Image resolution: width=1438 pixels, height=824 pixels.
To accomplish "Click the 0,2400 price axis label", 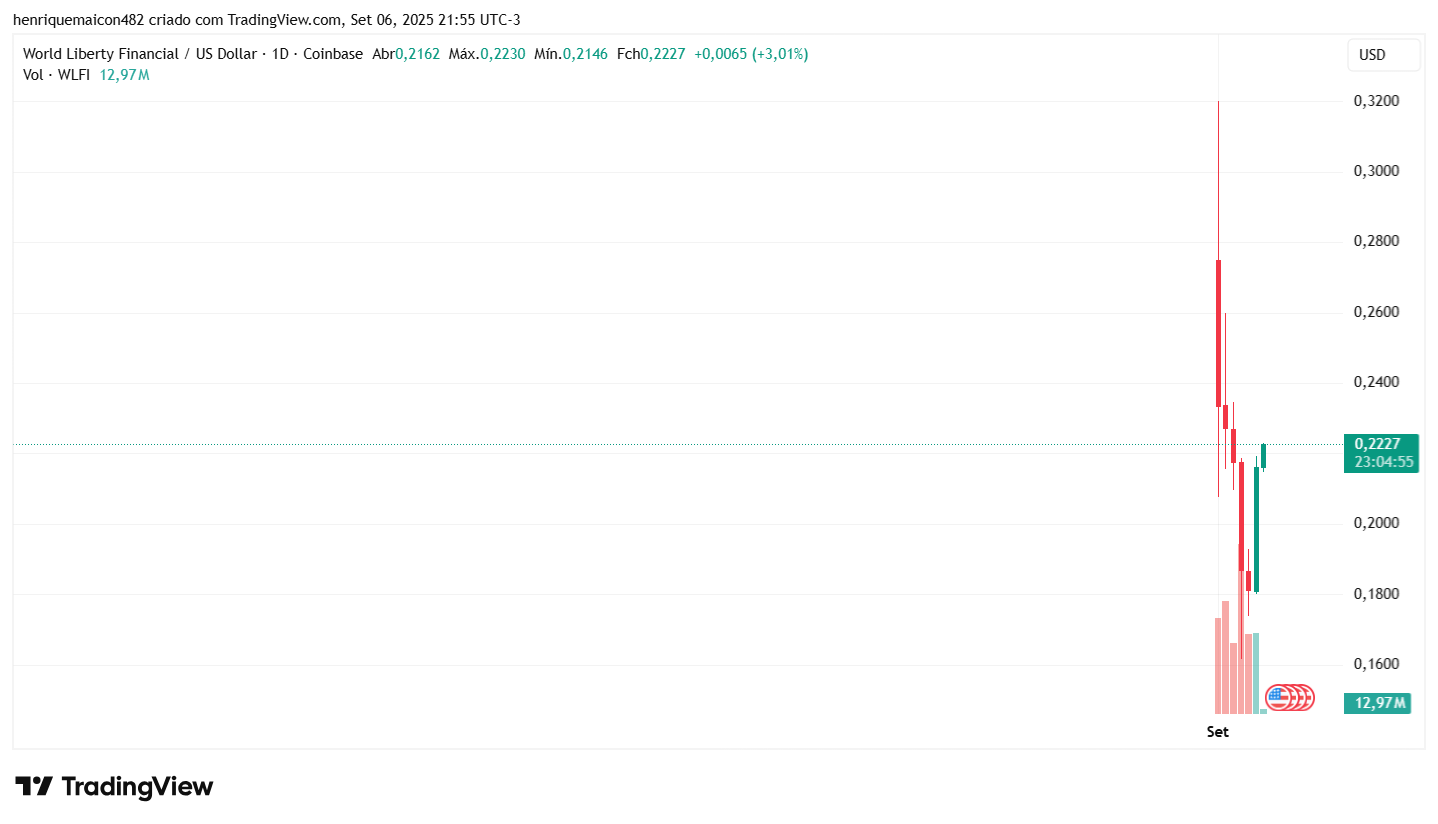I will (x=1377, y=382).
